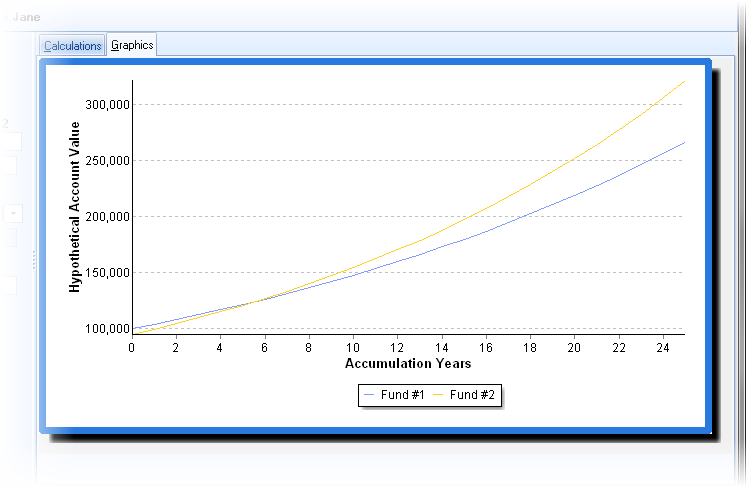Click the 24 label on x-axis
This screenshot has height=487, width=746.
(662, 347)
